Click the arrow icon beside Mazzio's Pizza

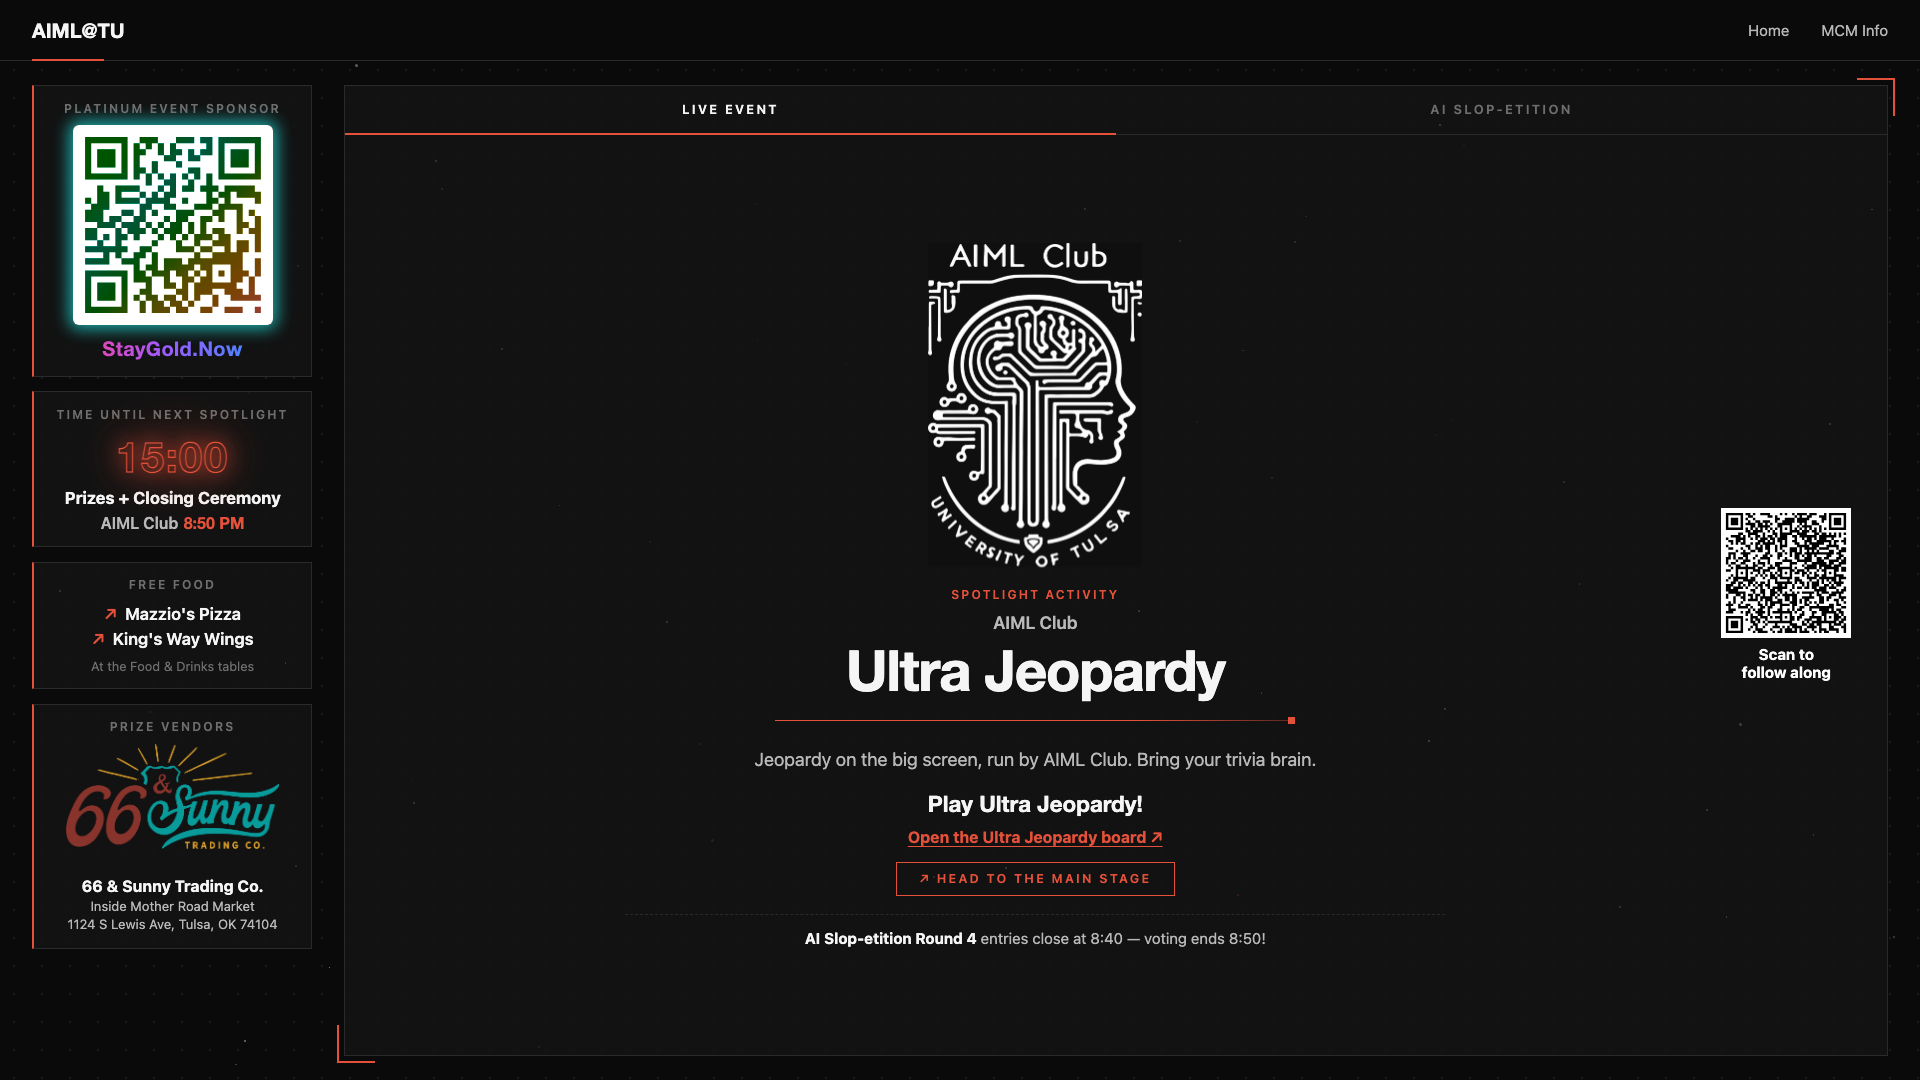pyautogui.click(x=111, y=614)
